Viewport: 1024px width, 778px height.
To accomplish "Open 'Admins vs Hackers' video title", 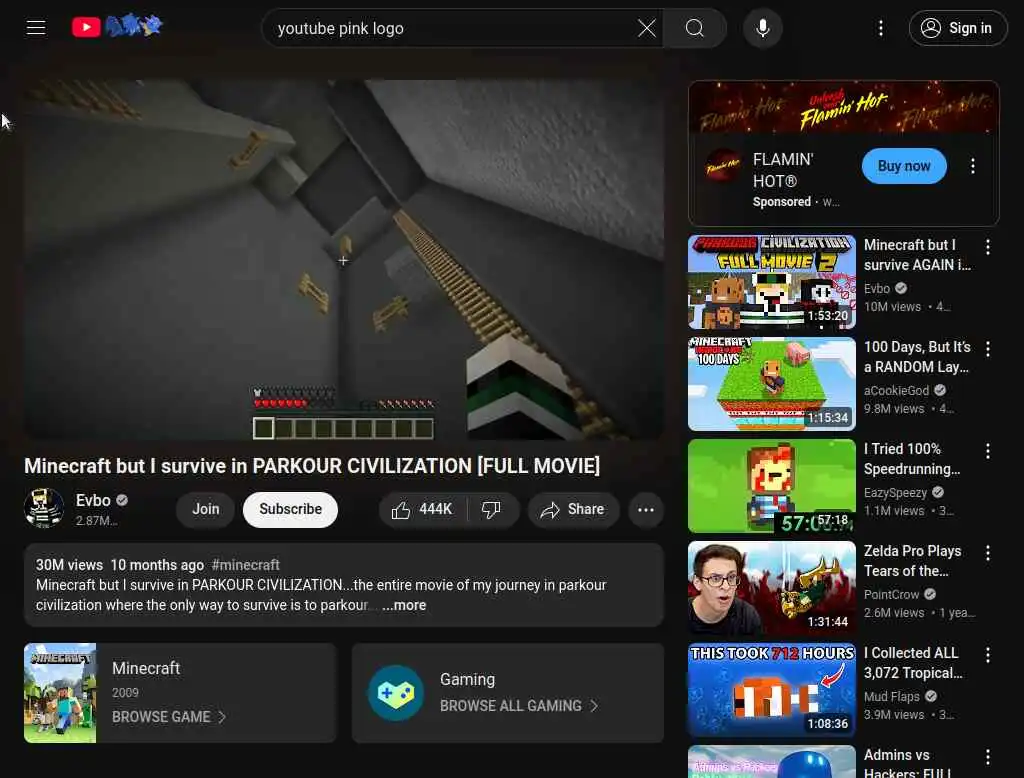I will click(x=907, y=763).
